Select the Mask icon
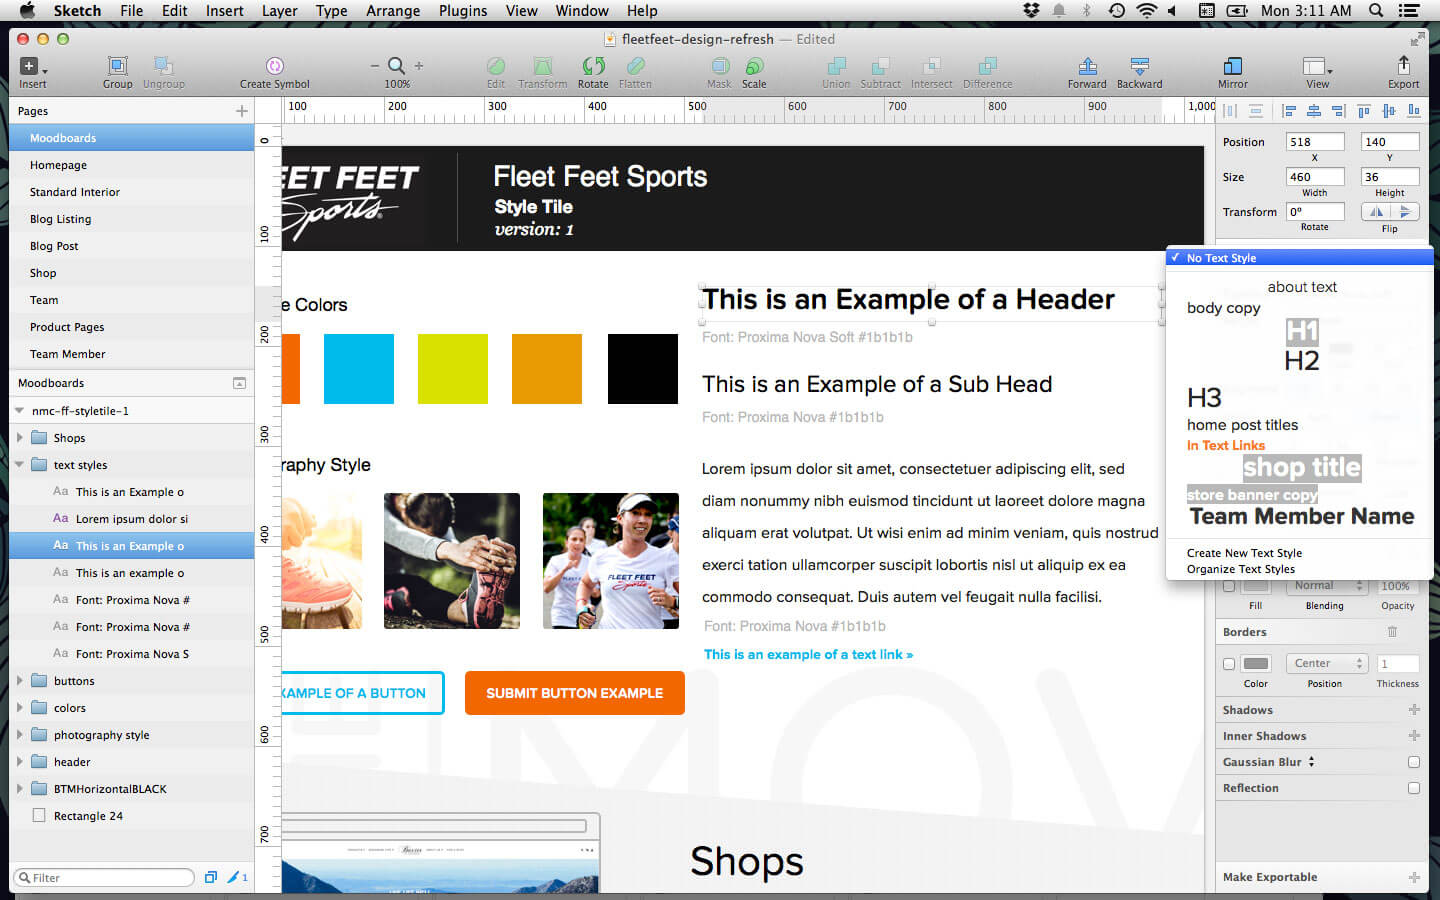 (x=719, y=65)
